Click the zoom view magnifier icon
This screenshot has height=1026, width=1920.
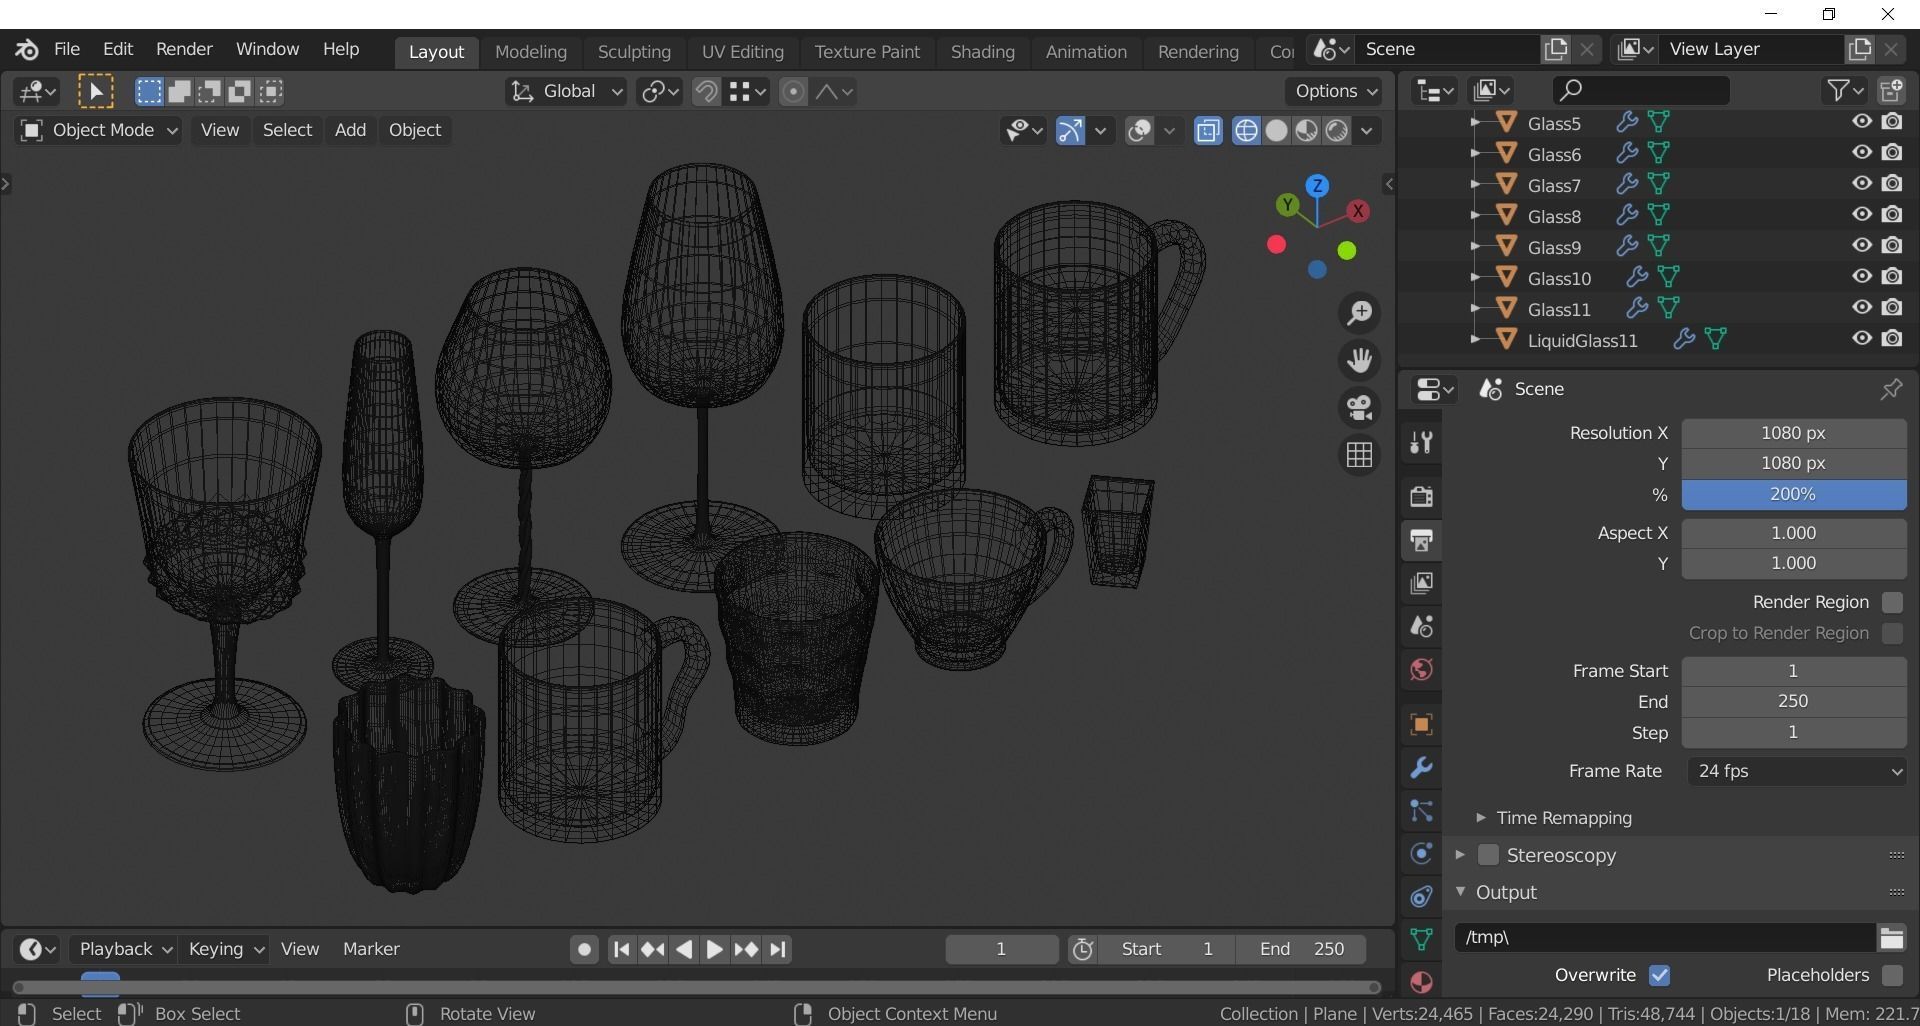click(1359, 313)
